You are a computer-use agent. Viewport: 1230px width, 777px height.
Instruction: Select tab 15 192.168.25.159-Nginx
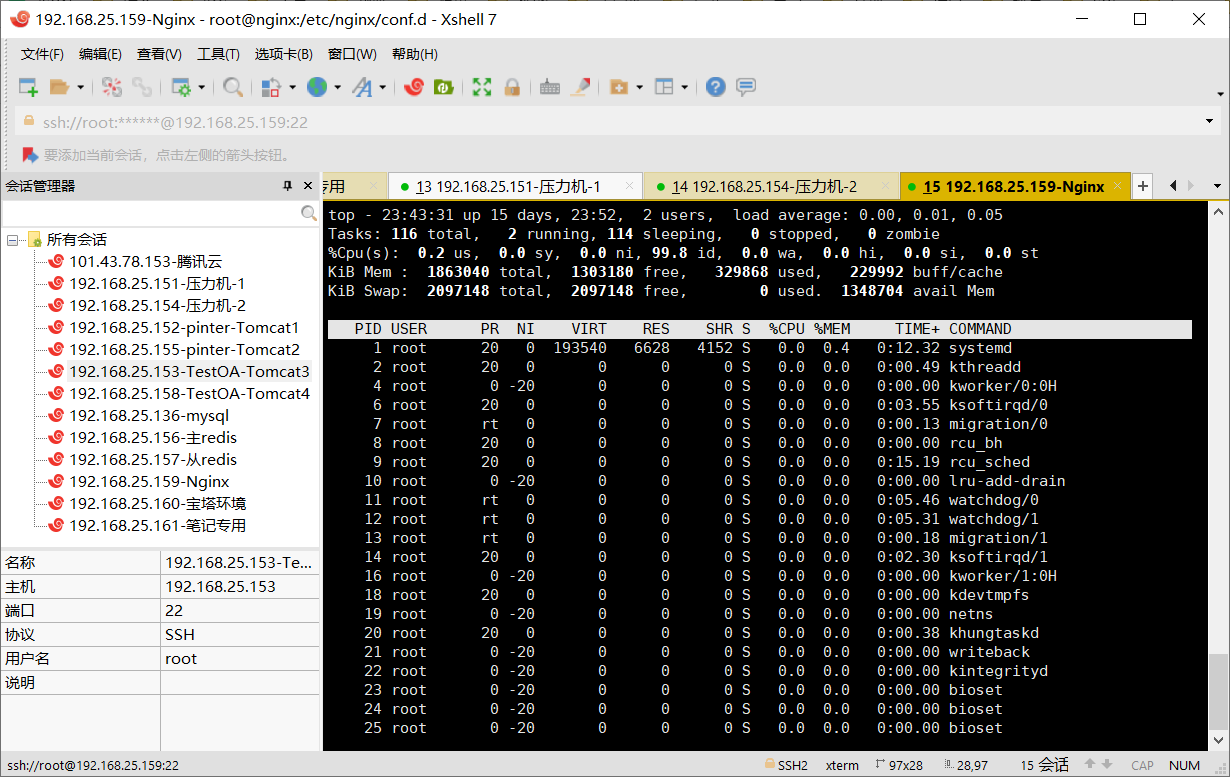(x=1014, y=186)
